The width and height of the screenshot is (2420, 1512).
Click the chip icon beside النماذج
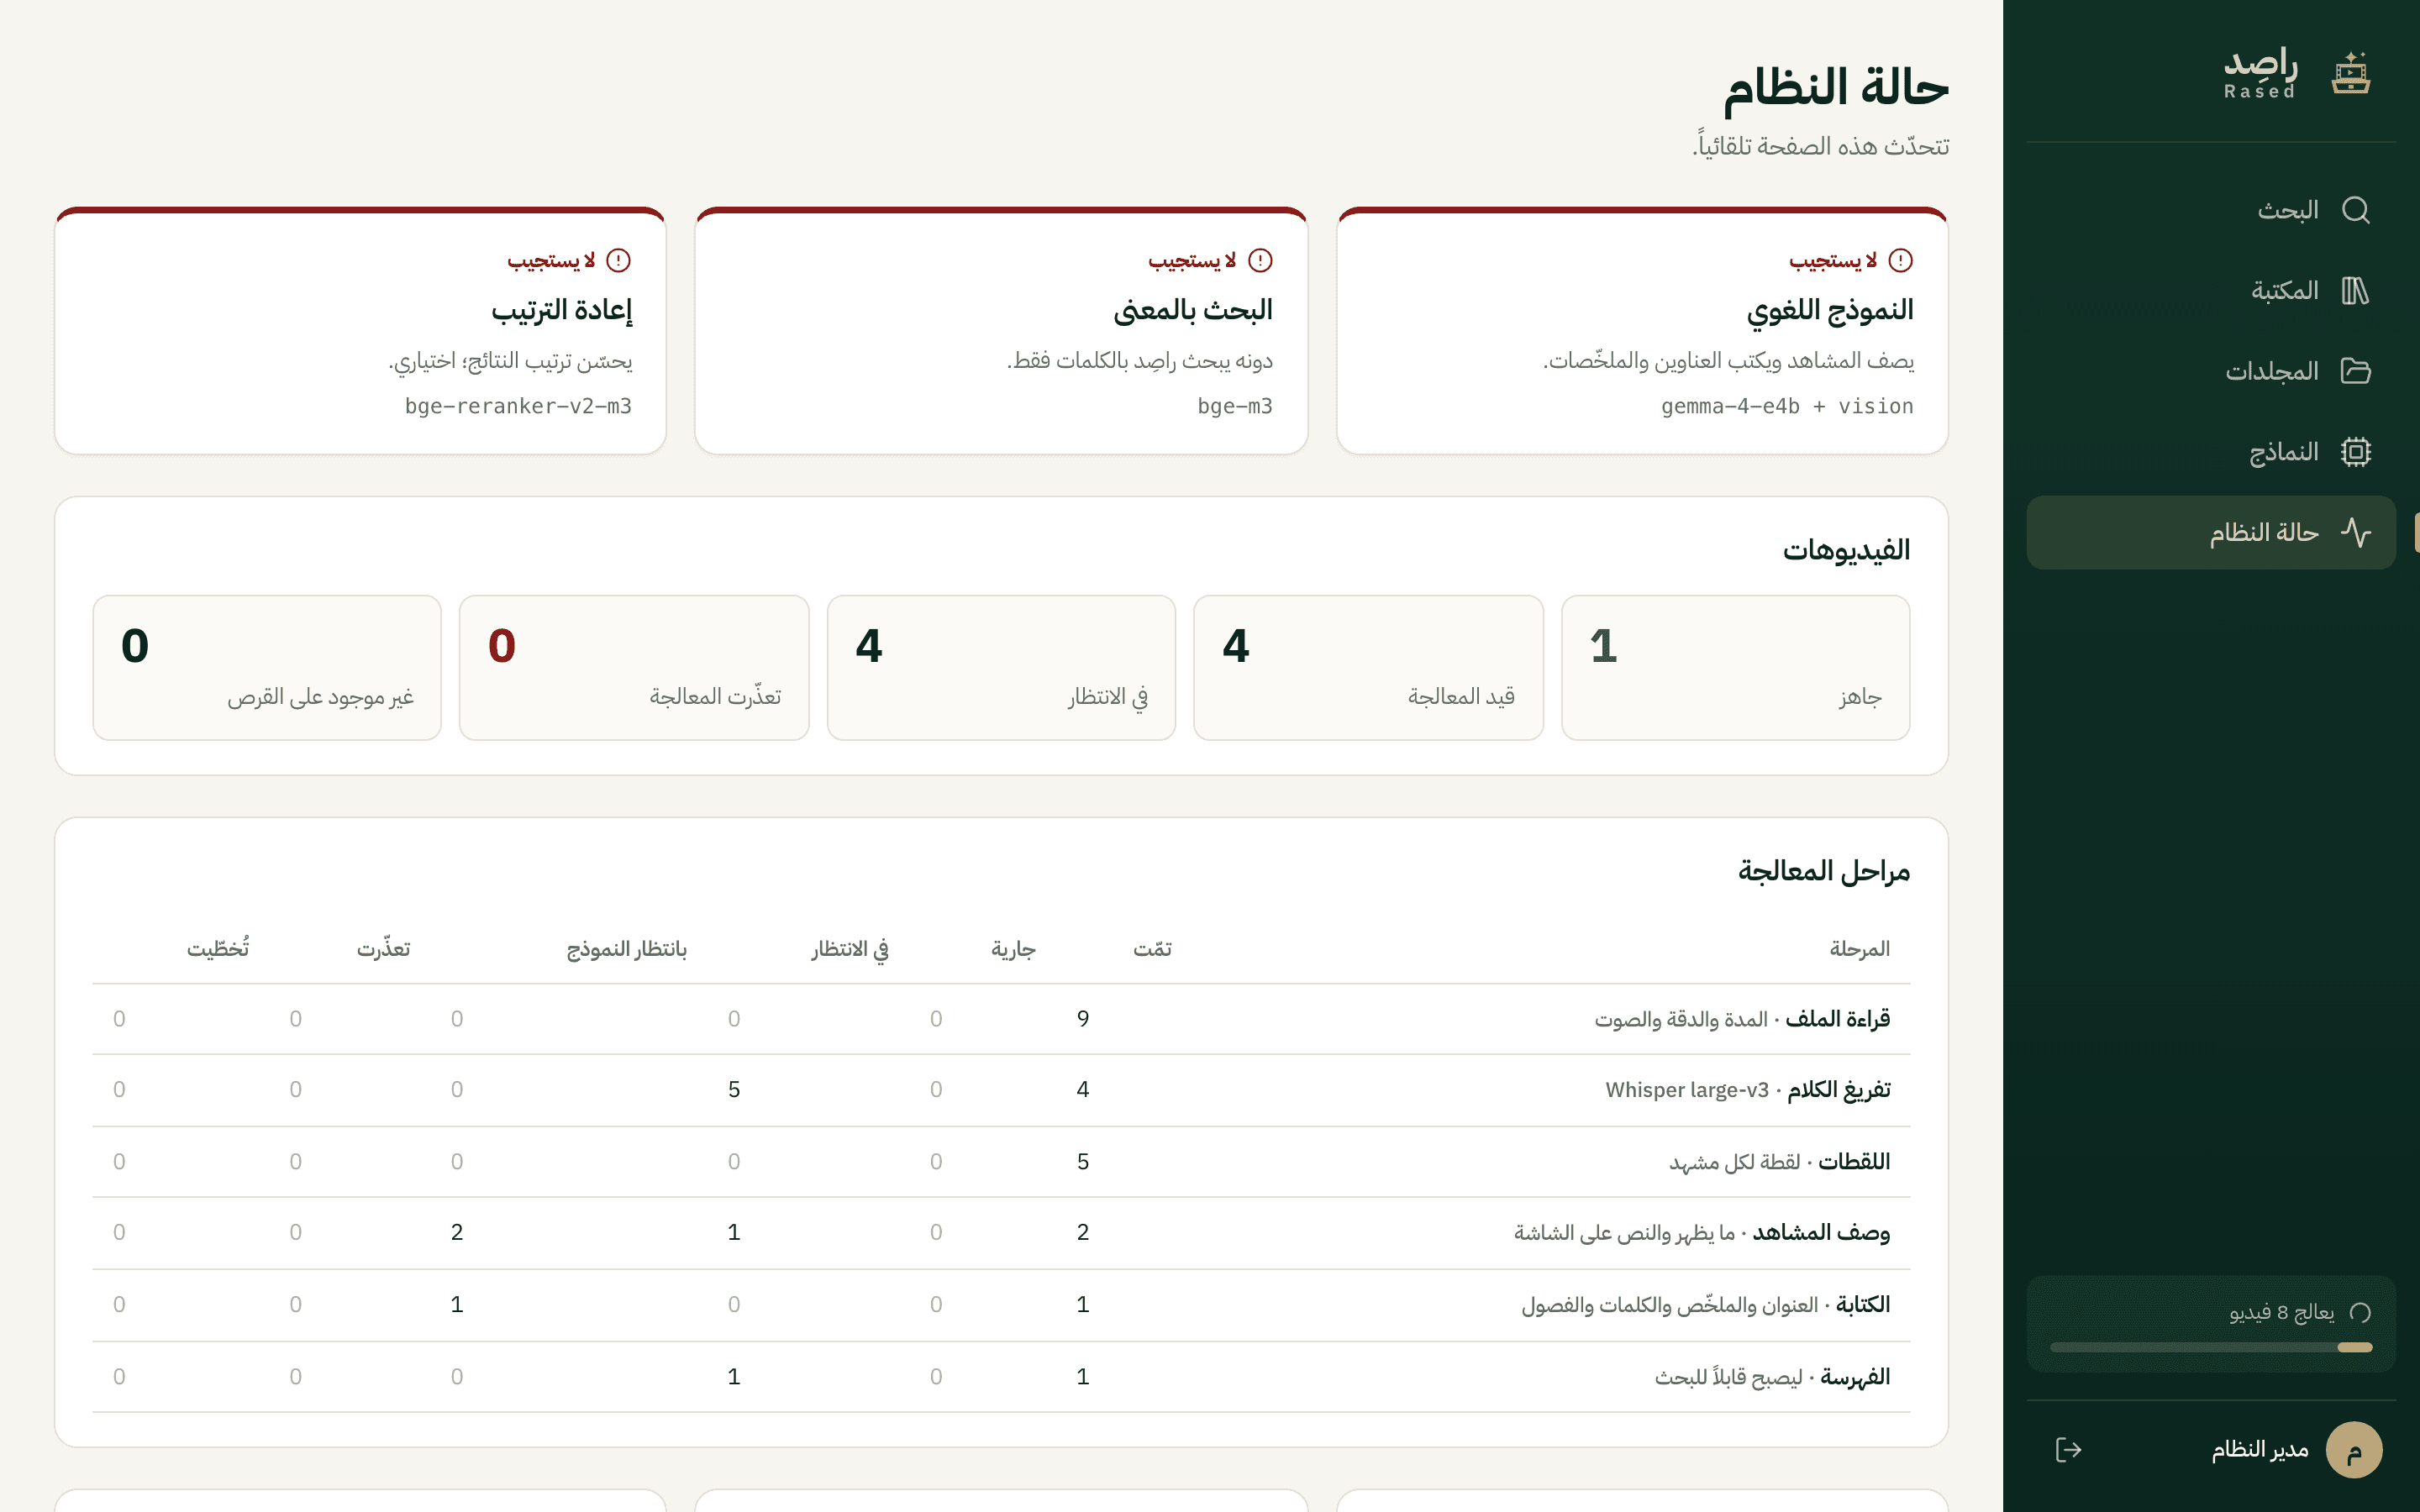click(2355, 452)
